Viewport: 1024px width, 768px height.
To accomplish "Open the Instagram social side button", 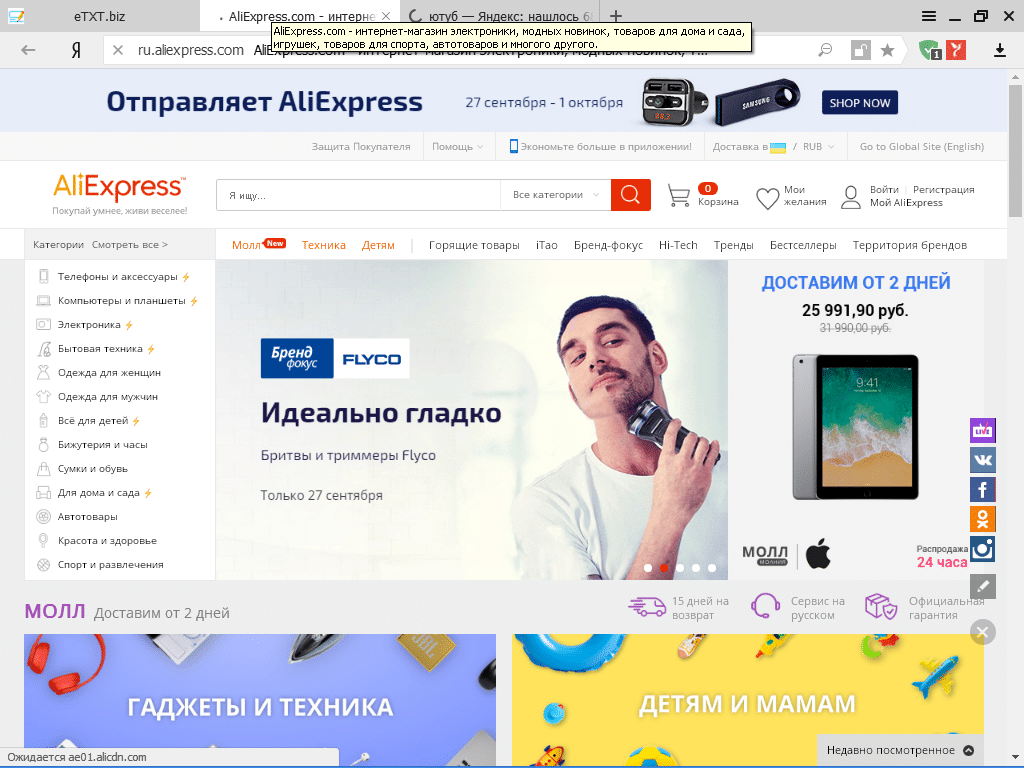I will click(x=982, y=549).
